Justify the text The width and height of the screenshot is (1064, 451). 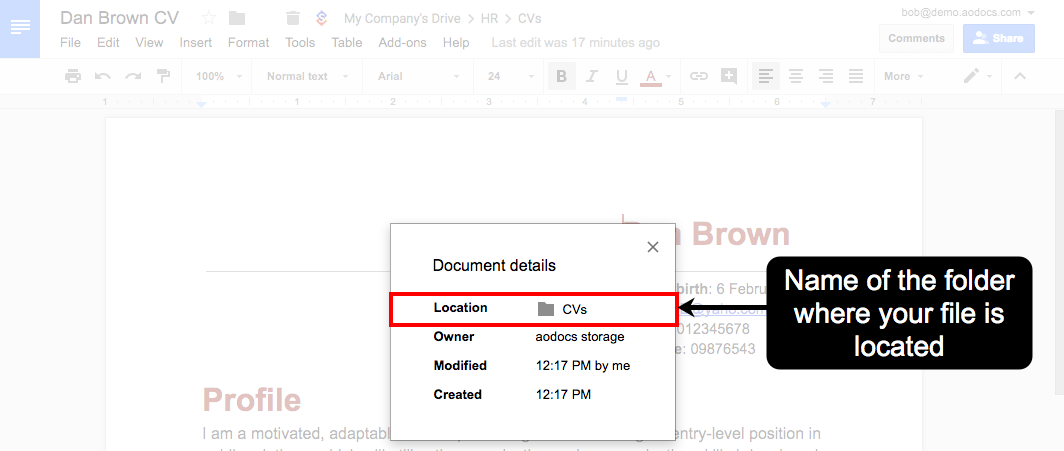coord(856,76)
